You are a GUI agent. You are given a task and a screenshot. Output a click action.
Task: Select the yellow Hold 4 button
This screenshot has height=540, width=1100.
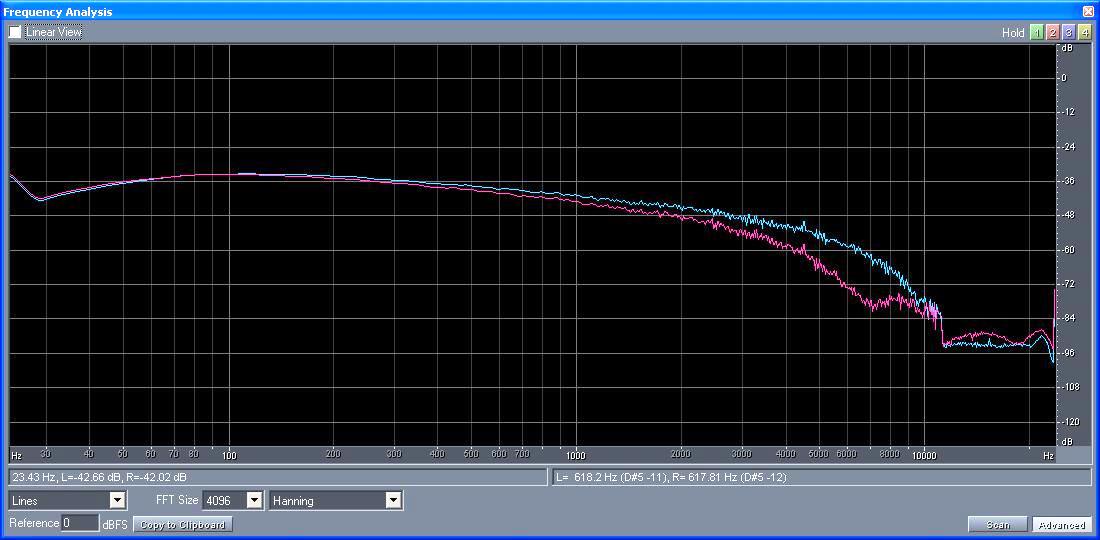tap(1085, 32)
